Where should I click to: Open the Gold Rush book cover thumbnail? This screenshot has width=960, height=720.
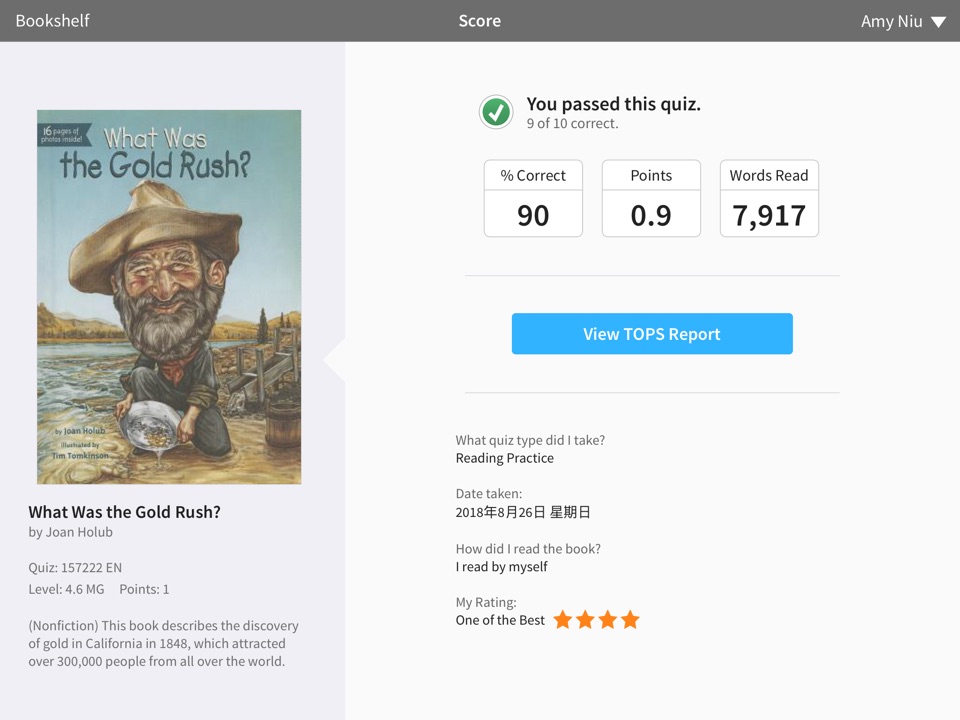point(169,297)
